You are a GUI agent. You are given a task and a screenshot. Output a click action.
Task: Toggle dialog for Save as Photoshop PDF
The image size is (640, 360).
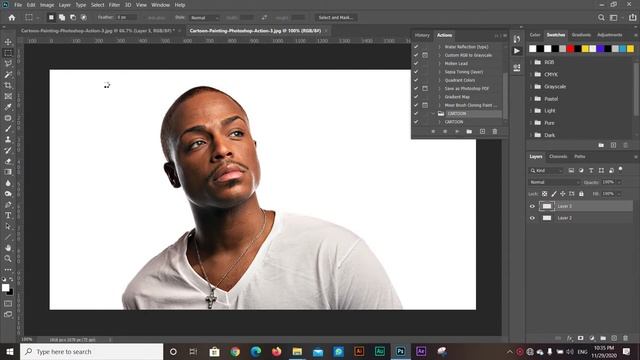click(x=425, y=88)
